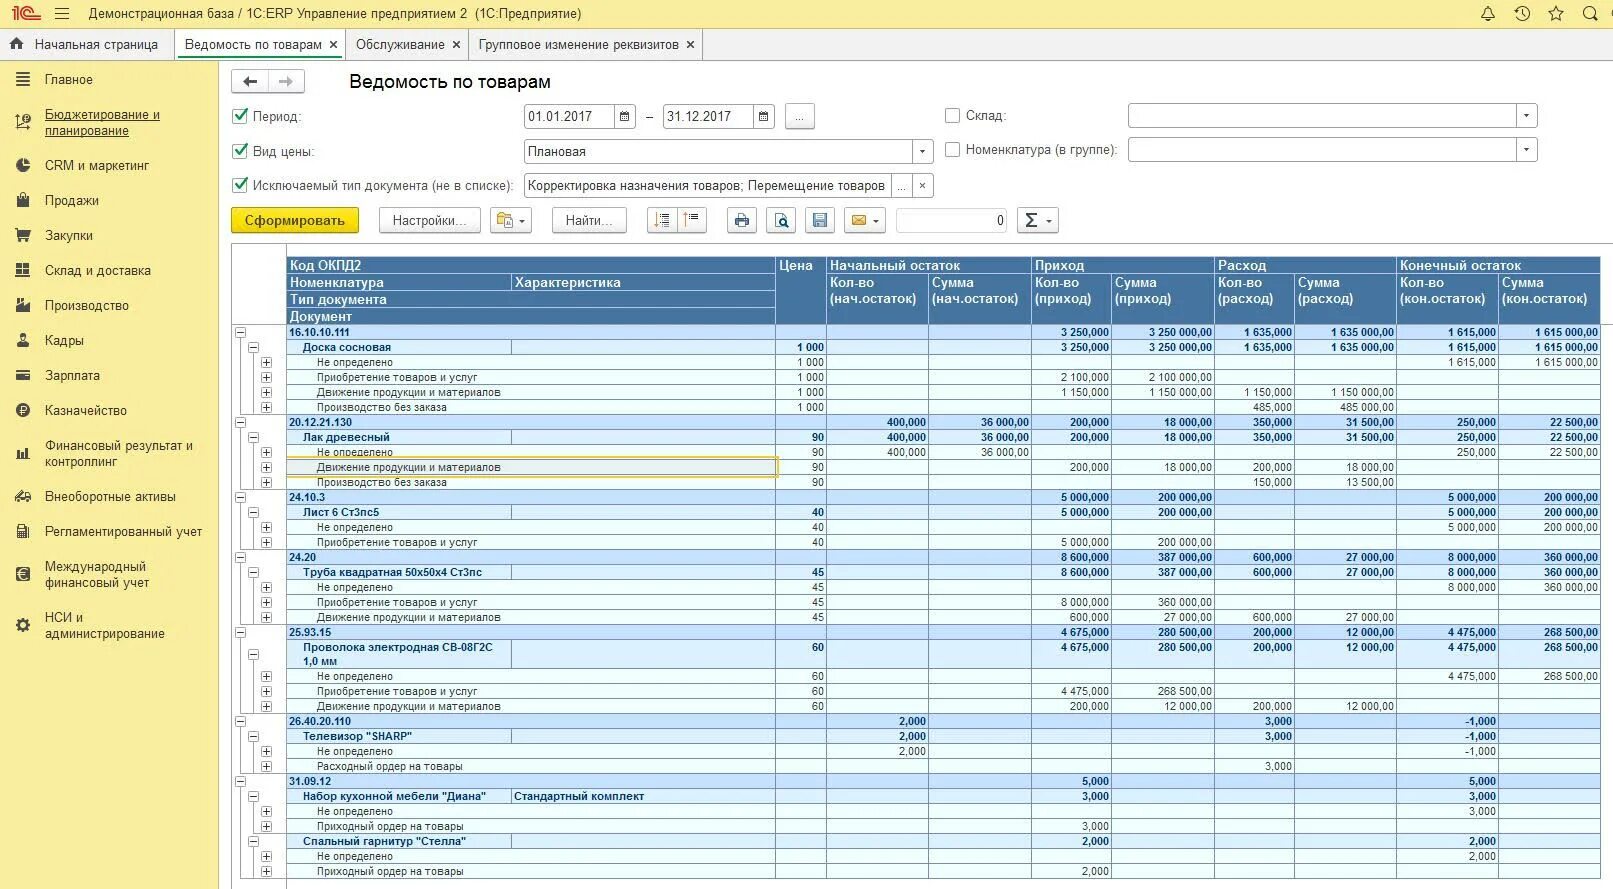Click the numeric sum field showing 0
The height and width of the screenshot is (889, 1613).
point(951,220)
